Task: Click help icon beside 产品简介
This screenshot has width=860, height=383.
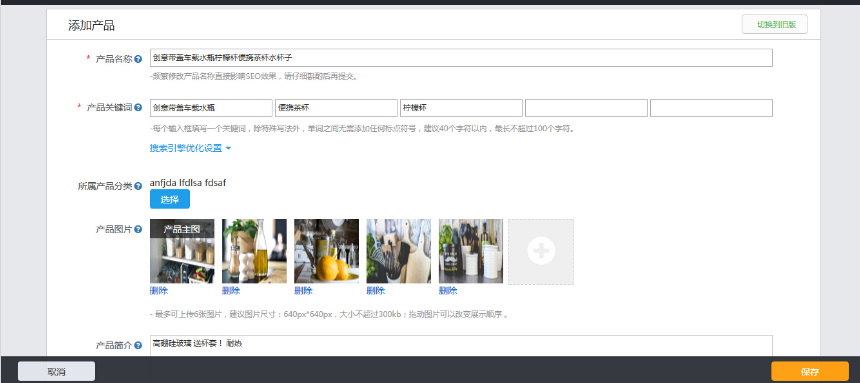Action: (x=138, y=345)
